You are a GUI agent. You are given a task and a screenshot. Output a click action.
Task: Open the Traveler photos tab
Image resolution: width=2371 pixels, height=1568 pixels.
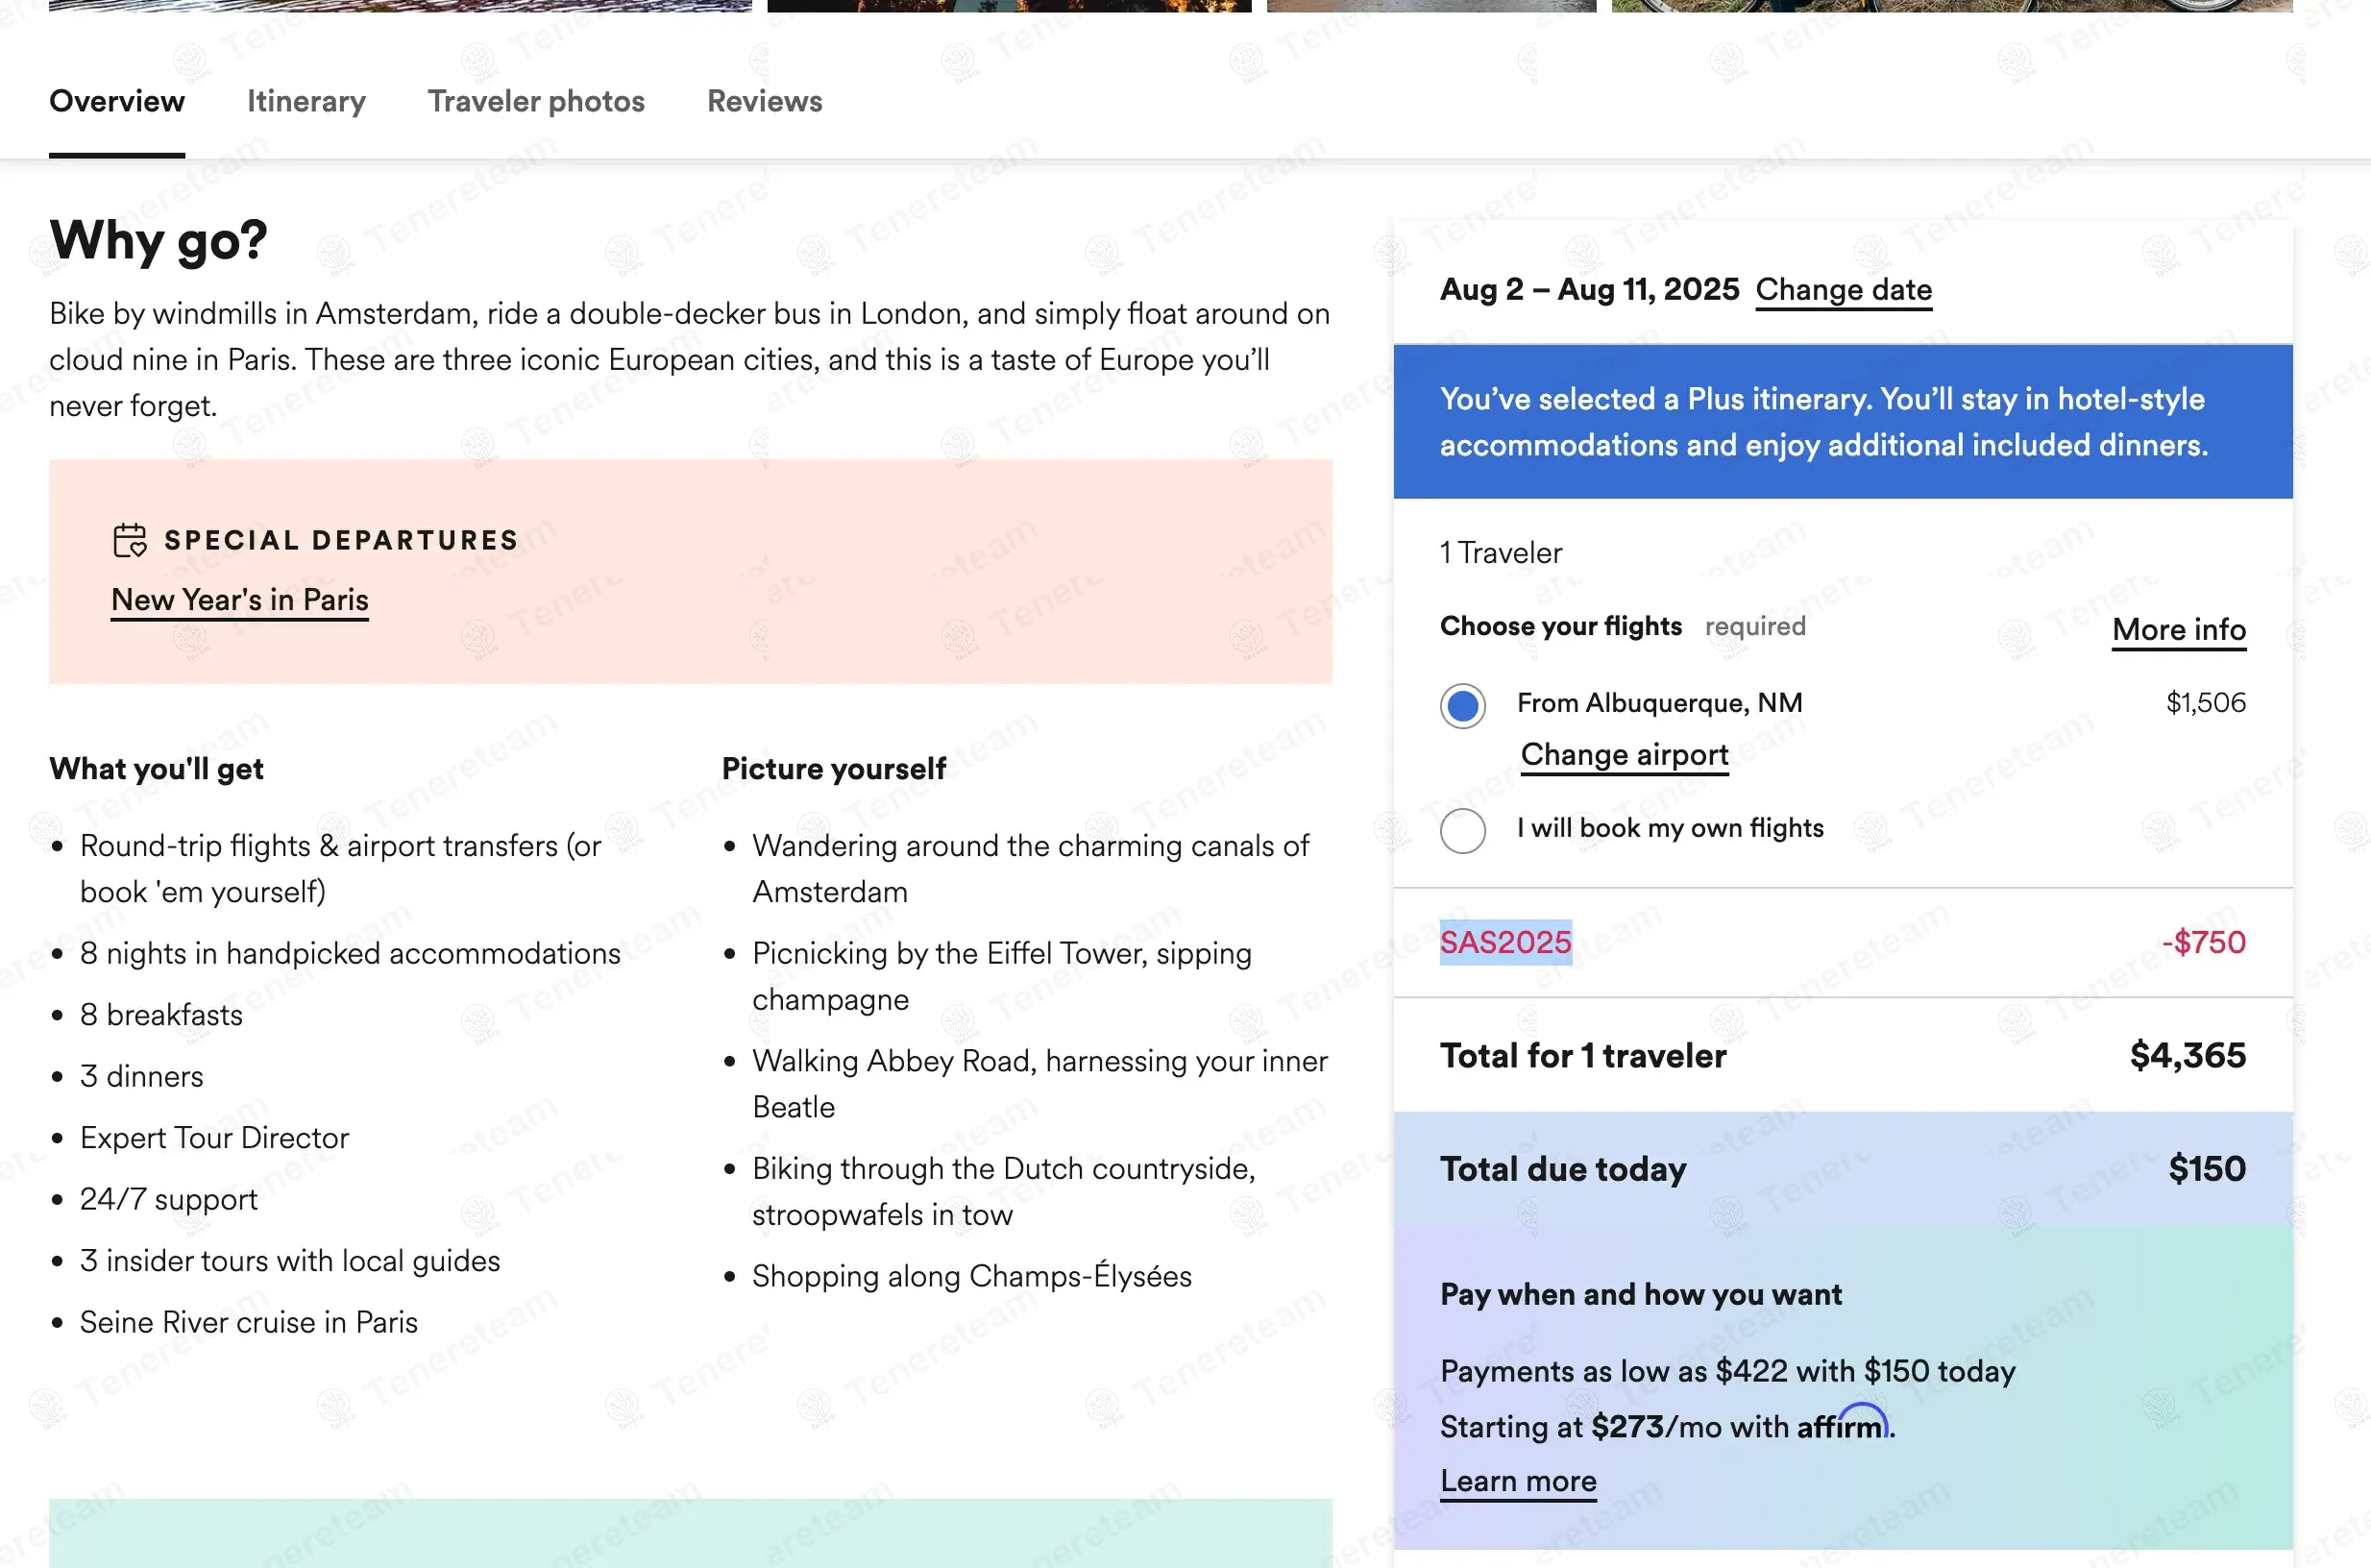(536, 101)
